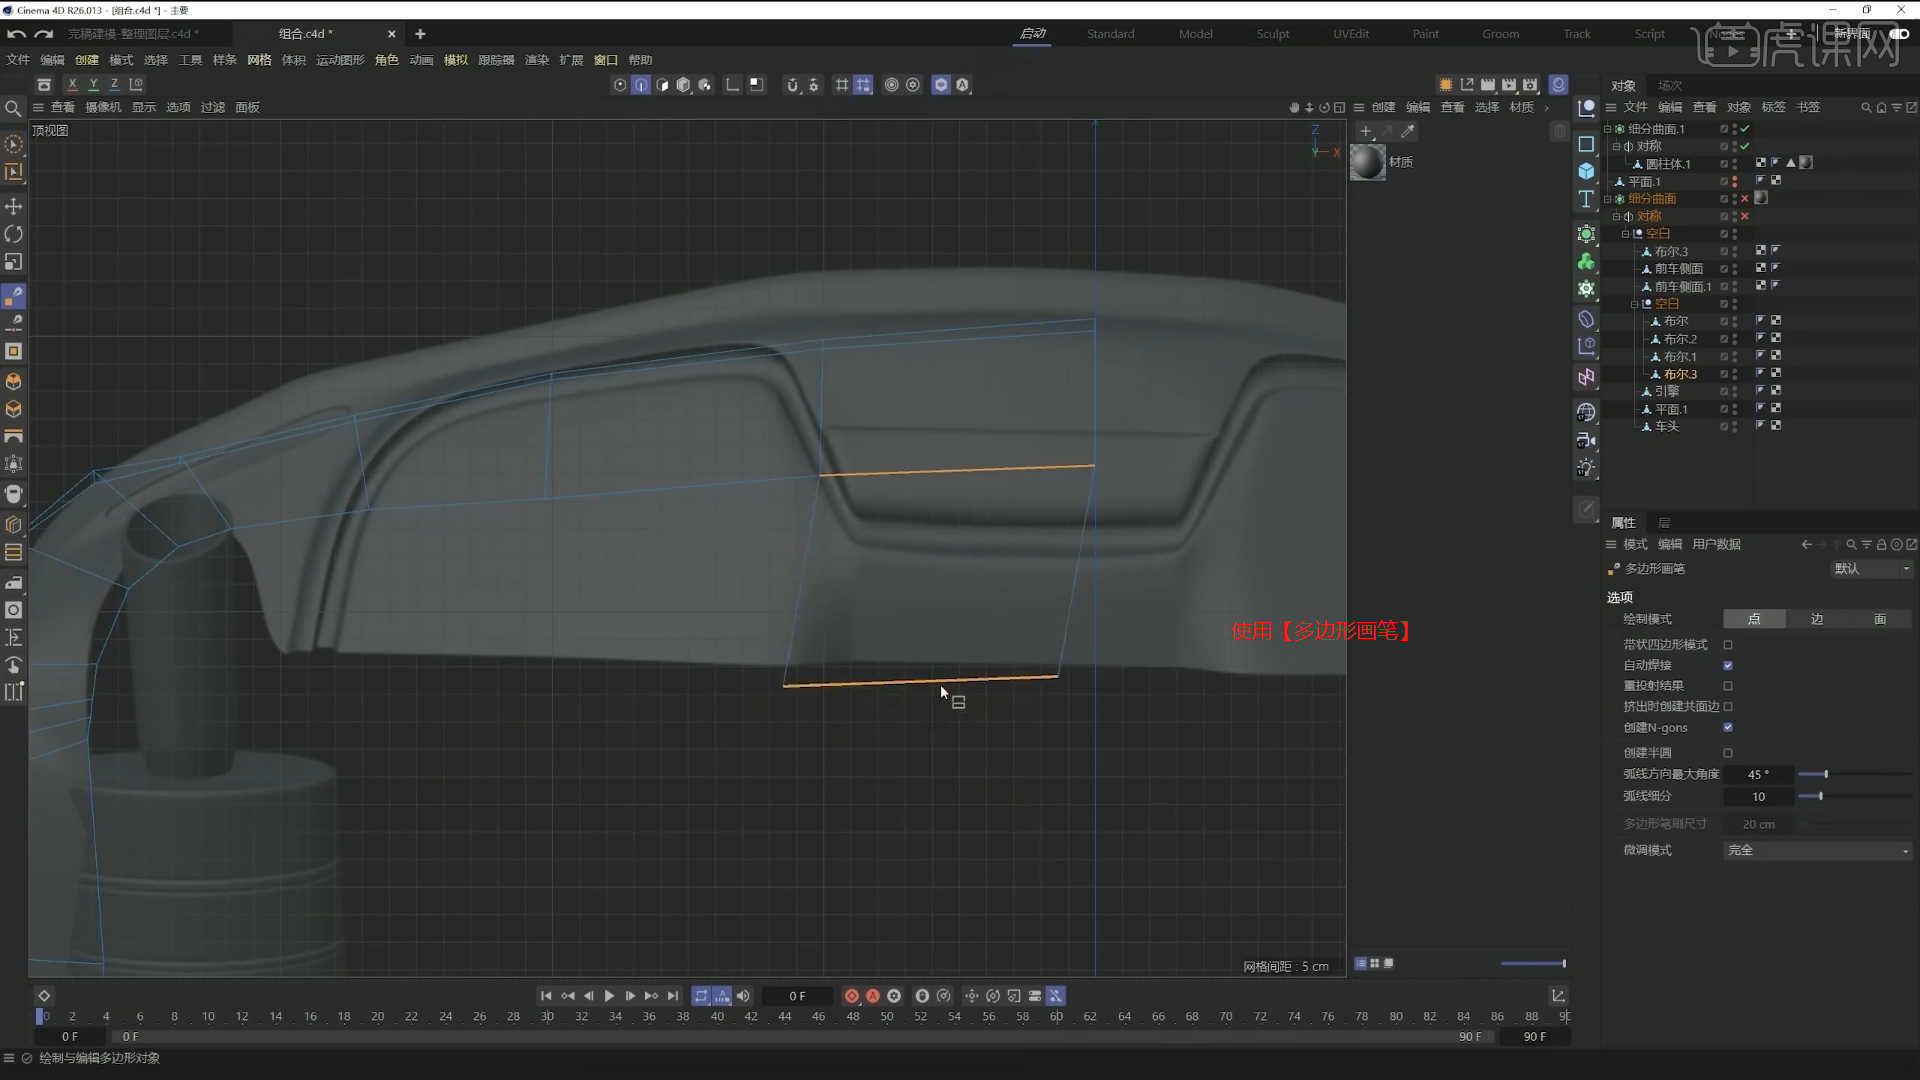Toggle X axis lock icon

click(x=72, y=85)
